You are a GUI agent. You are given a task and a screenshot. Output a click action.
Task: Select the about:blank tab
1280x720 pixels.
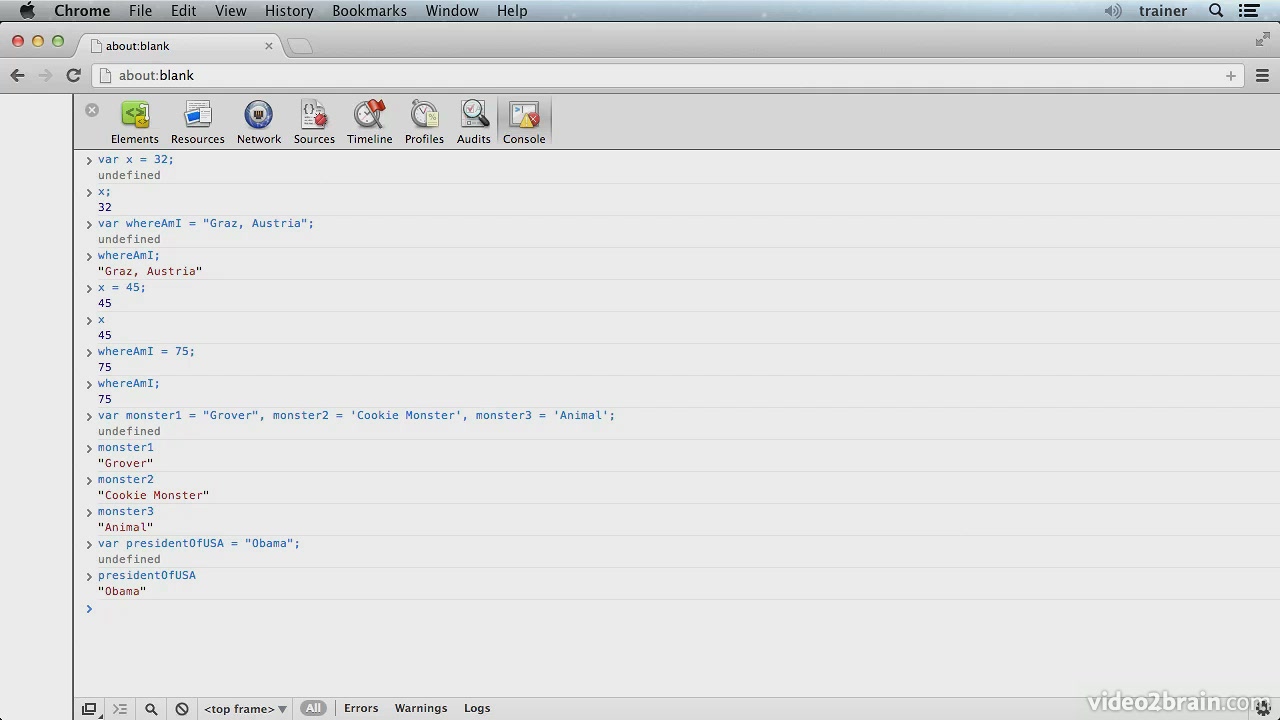[180, 46]
